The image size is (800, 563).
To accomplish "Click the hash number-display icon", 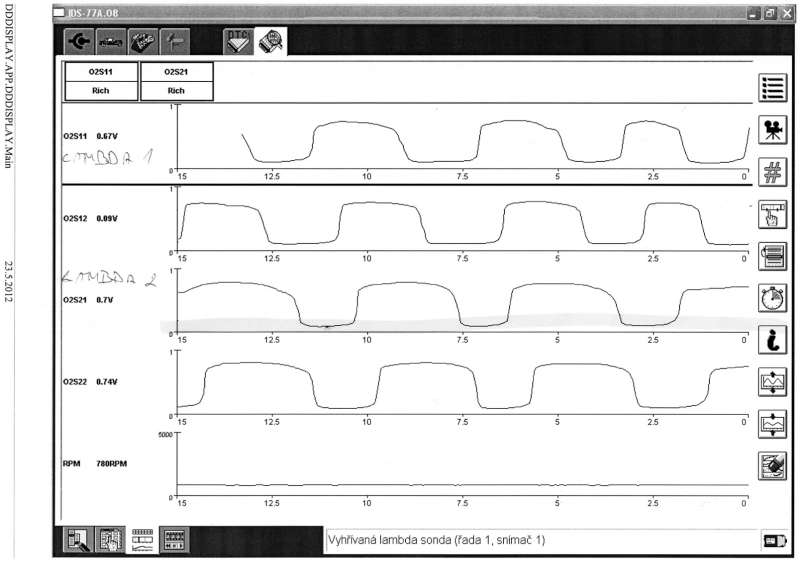I will [x=772, y=172].
